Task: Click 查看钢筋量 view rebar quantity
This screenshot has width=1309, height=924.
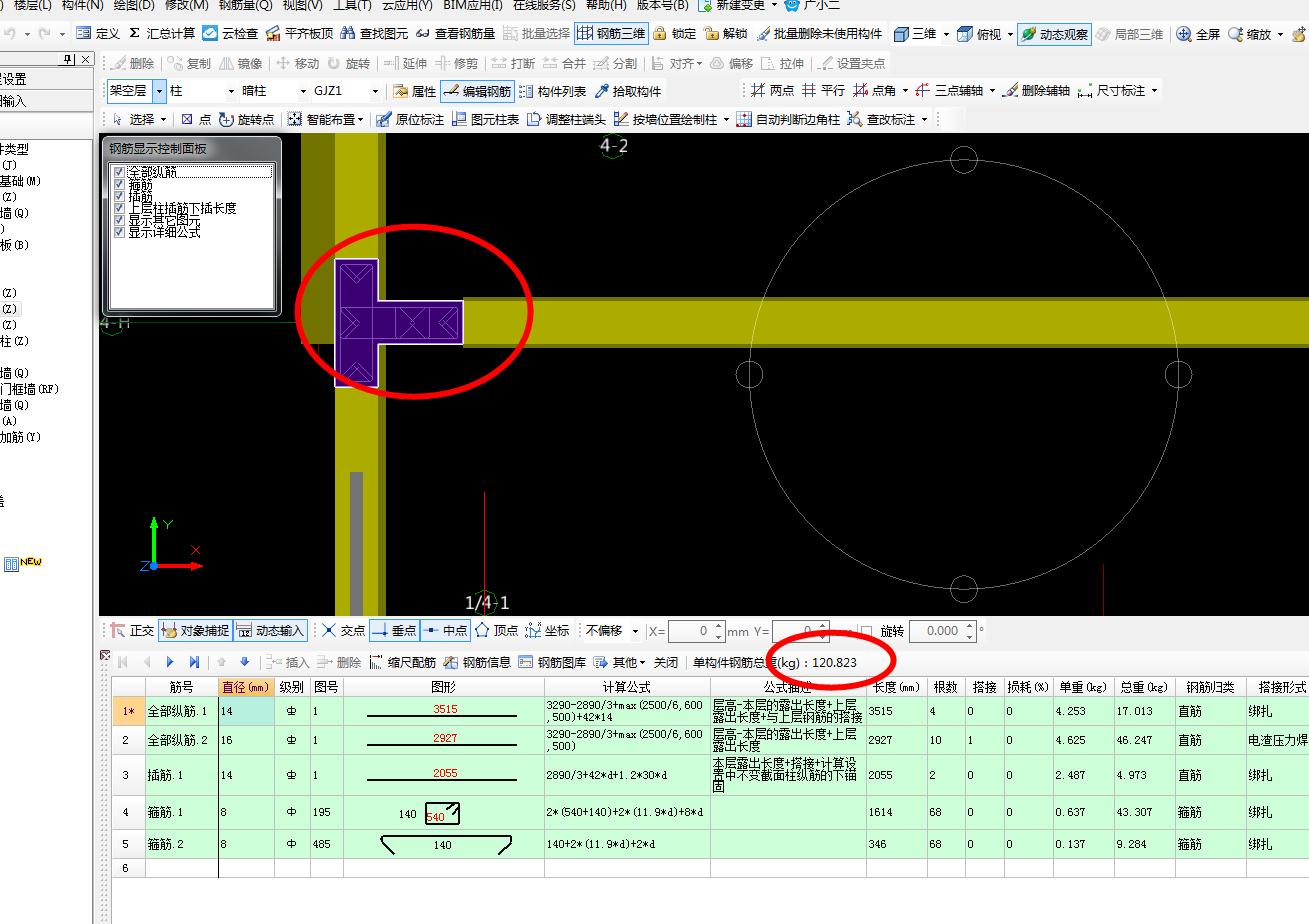Action: 455,33
